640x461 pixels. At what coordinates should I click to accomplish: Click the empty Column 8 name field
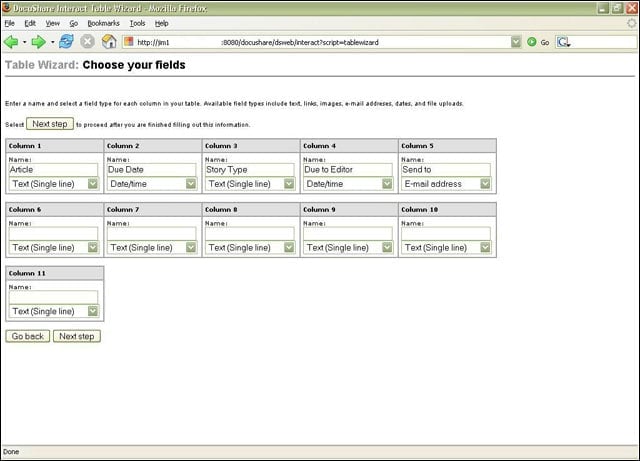tap(250, 234)
